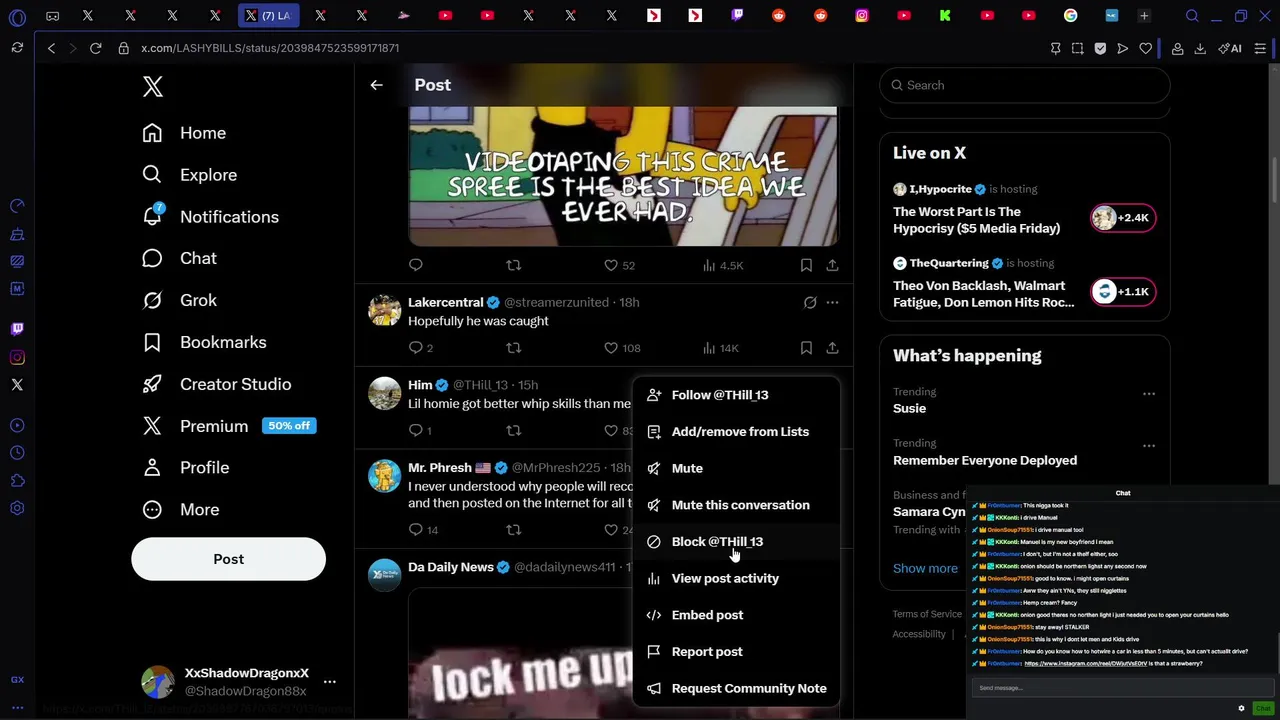Repost Him @THill_13's post
This screenshot has width=1280, height=720.
513,430
